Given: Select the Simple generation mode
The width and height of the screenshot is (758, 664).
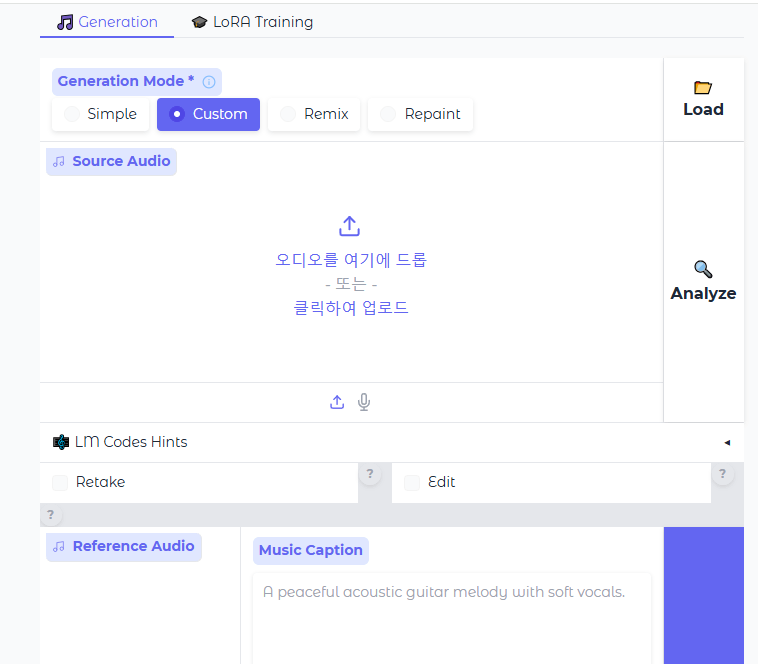Looking at the screenshot, I should pyautogui.click(x=101, y=114).
